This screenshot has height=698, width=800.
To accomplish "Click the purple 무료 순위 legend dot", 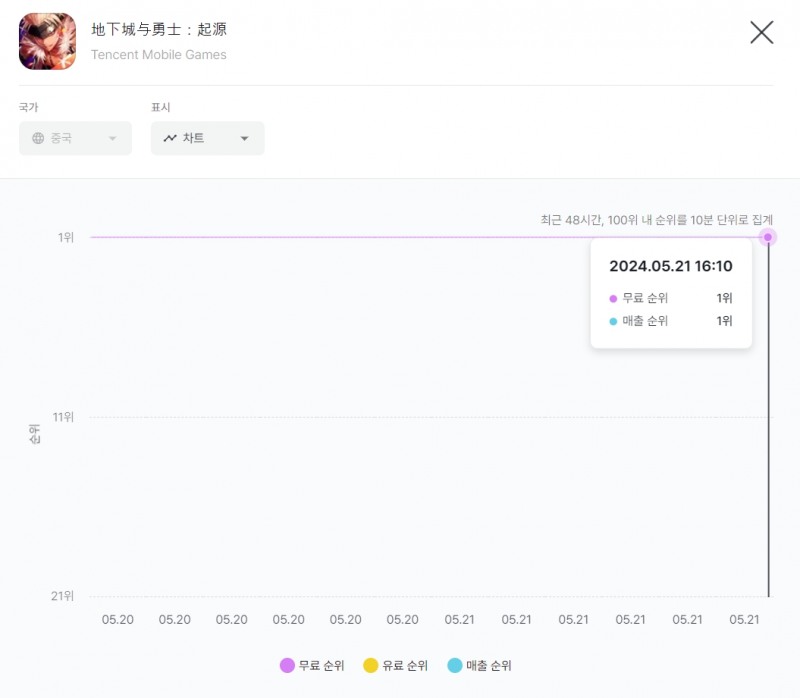I will [x=287, y=665].
